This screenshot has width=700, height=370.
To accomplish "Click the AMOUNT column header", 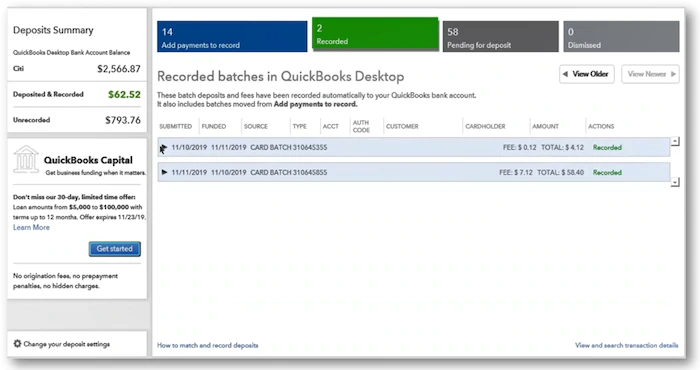I will tap(545, 126).
